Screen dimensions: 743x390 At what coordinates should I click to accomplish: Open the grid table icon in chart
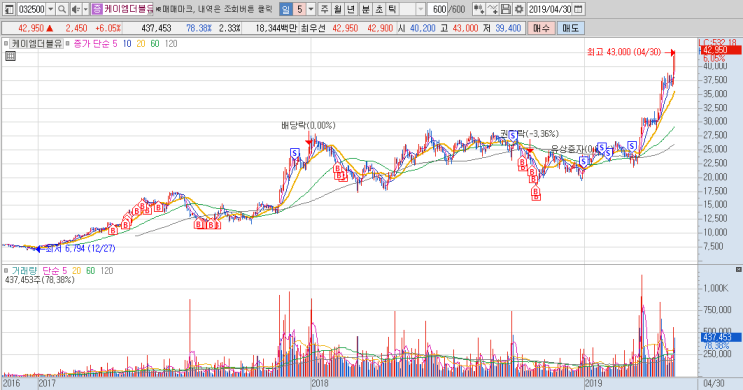pyautogui.click(x=10, y=56)
